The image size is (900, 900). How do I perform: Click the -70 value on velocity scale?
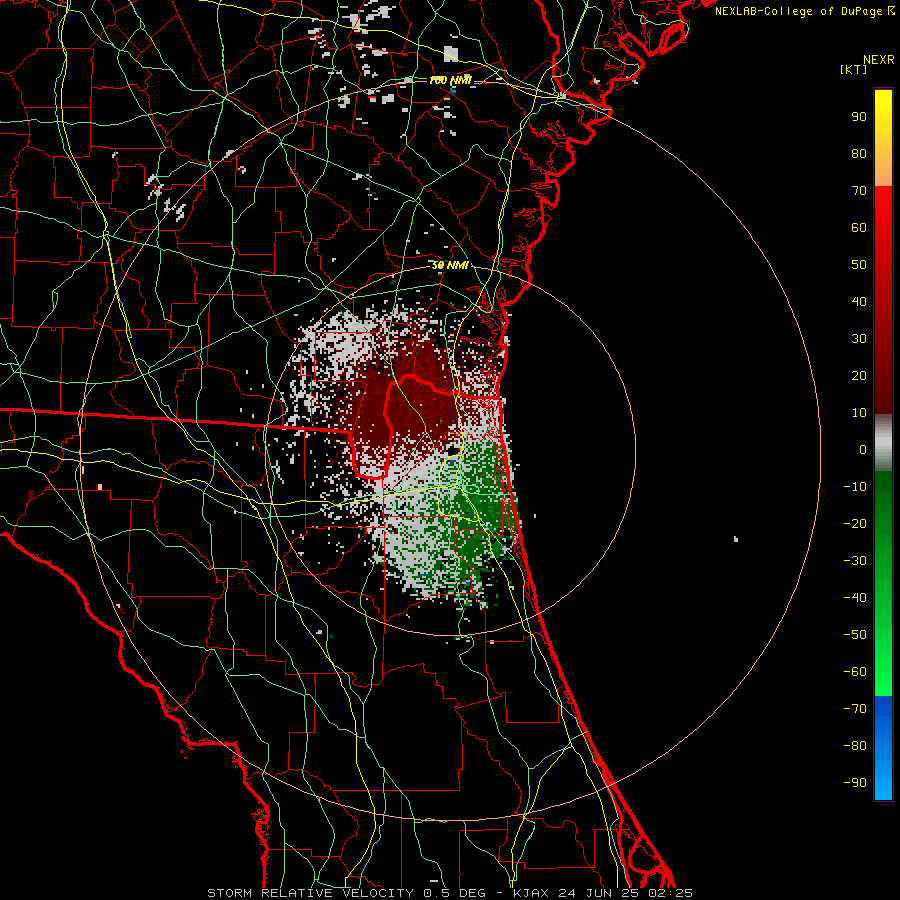click(x=855, y=709)
